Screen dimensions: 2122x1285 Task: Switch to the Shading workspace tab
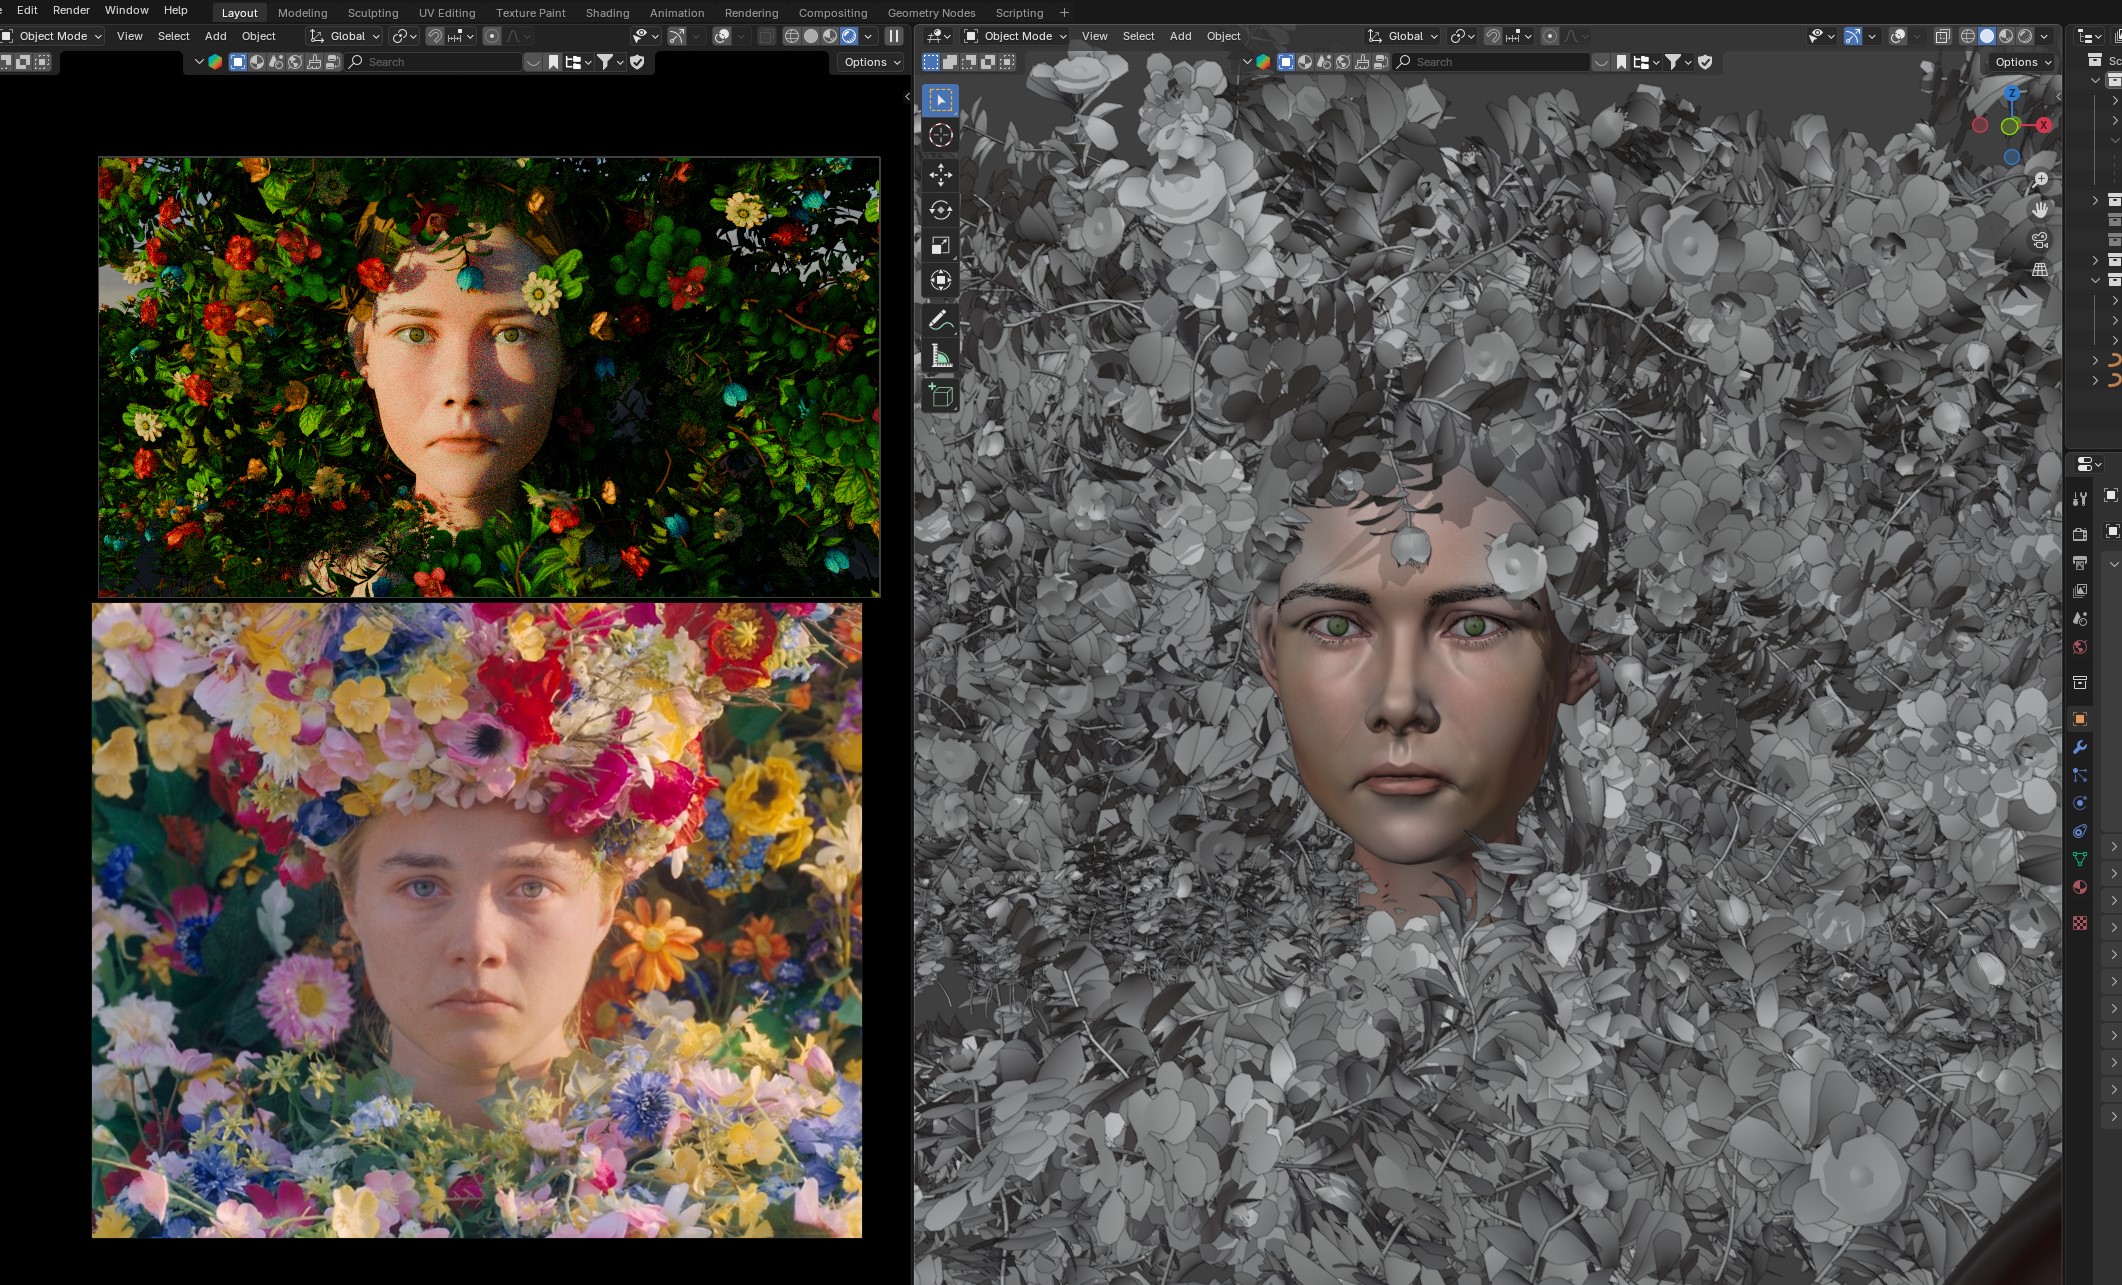pos(607,13)
